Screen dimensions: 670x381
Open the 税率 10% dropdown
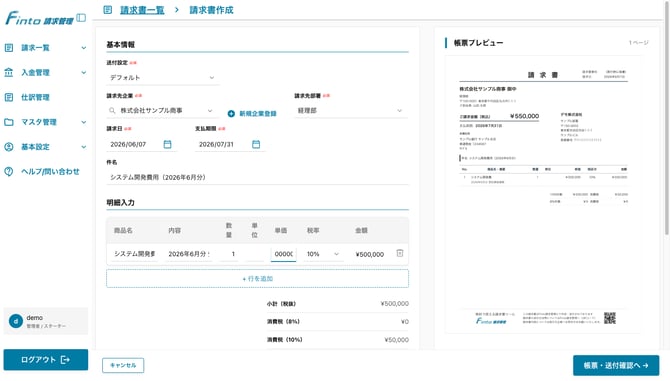click(x=323, y=254)
